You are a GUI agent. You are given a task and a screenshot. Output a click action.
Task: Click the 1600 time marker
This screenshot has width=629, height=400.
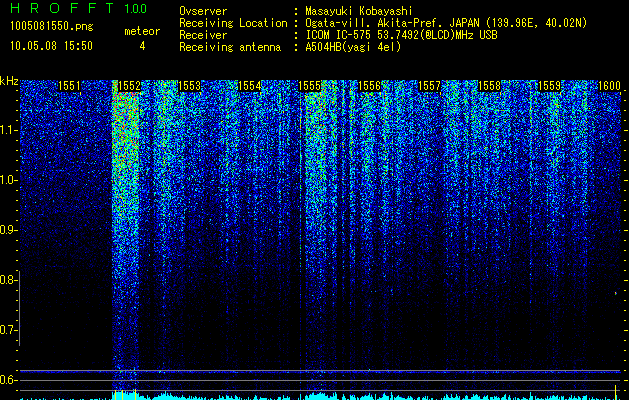609,86
